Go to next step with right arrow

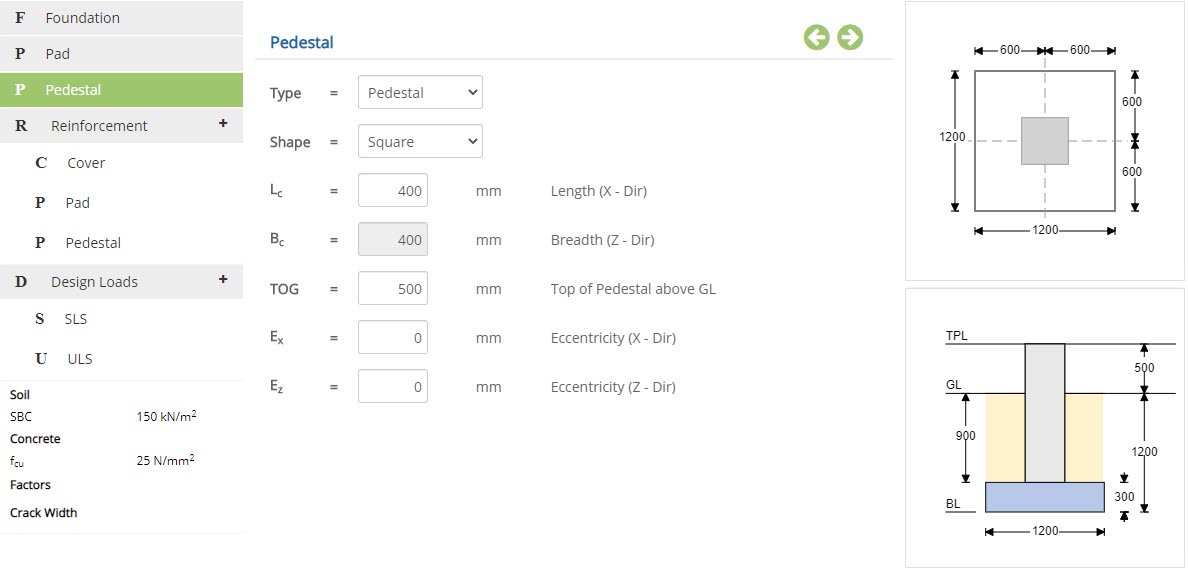[x=850, y=37]
